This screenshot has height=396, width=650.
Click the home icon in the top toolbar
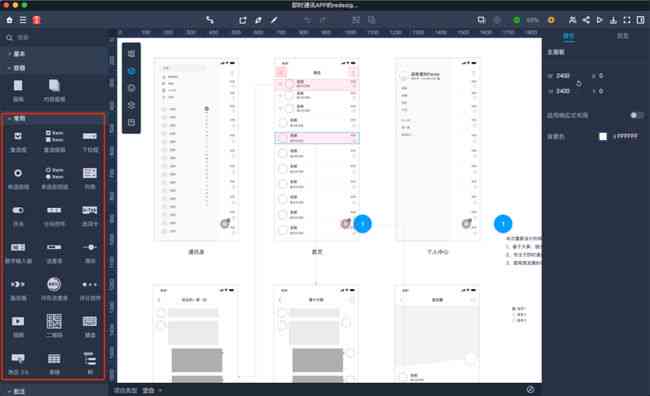coord(10,20)
